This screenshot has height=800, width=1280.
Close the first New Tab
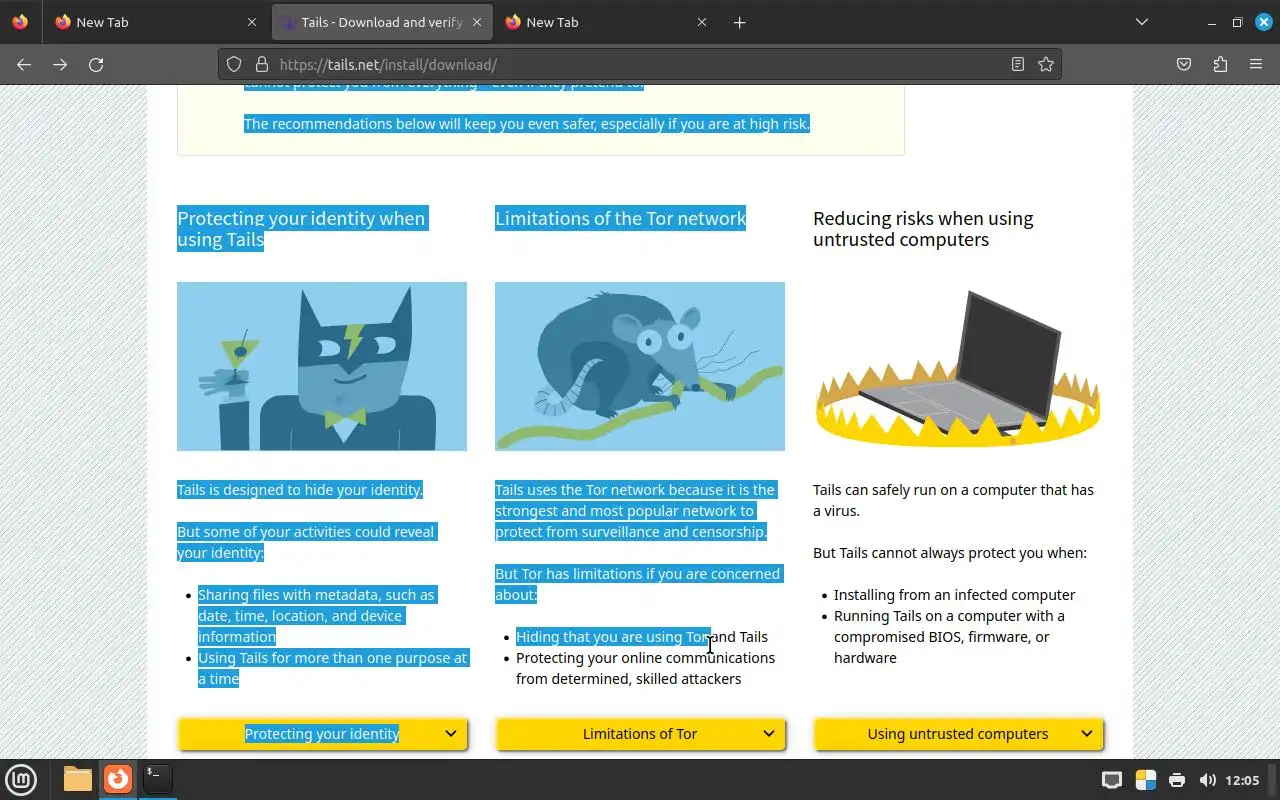coord(252,22)
